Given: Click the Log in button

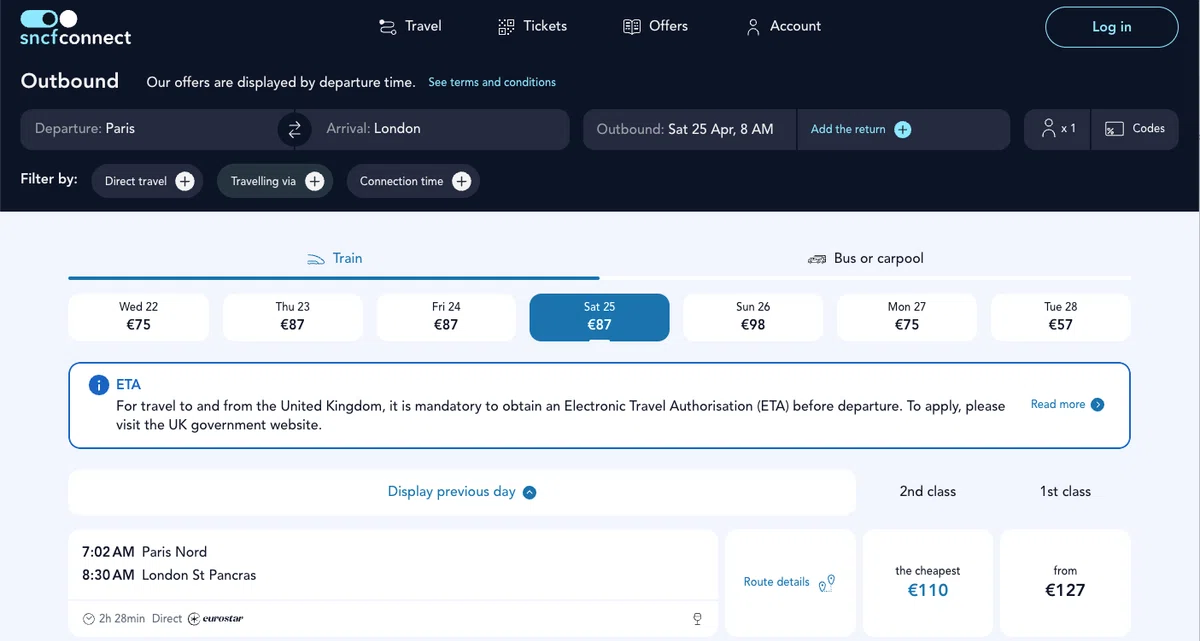Looking at the screenshot, I should [x=1112, y=27].
